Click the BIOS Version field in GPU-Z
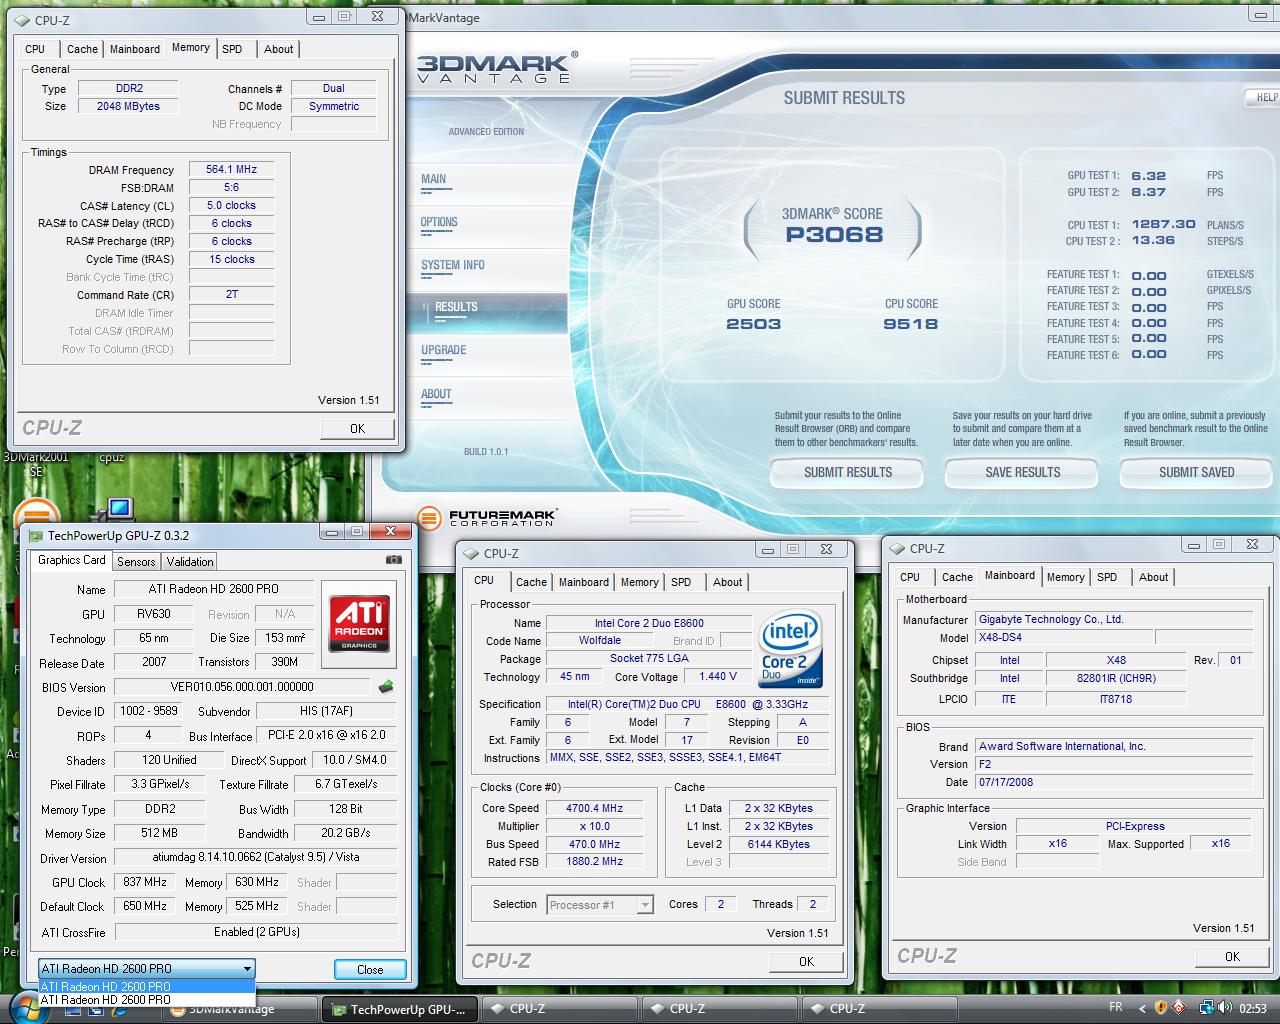This screenshot has height=1024, width=1280. click(242, 687)
